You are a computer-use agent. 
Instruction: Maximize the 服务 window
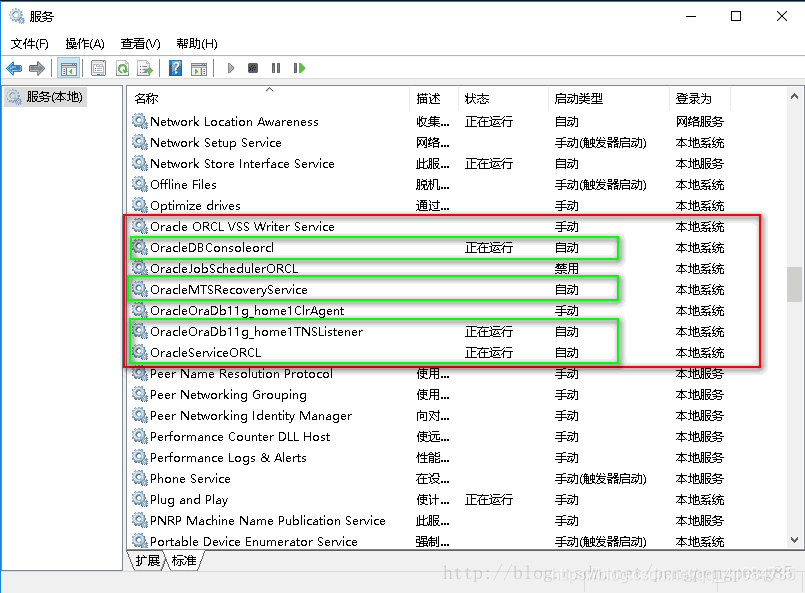(736, 16)
